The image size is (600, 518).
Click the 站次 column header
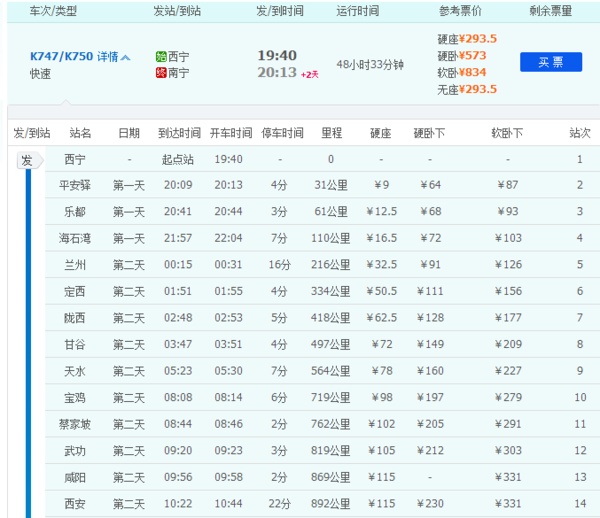(x=580, y=133)
